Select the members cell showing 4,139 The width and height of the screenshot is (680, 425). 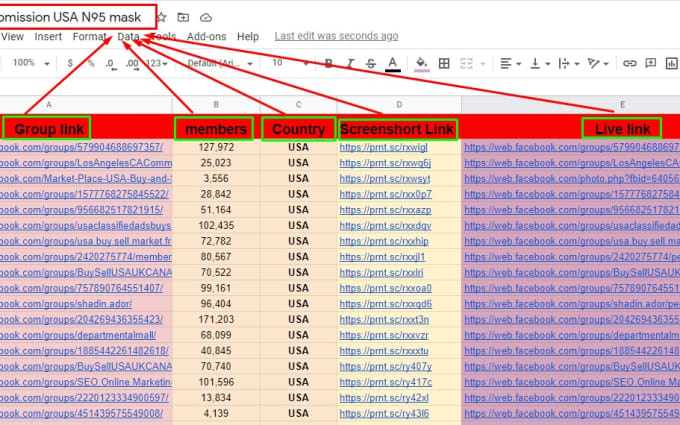[216, 413]
